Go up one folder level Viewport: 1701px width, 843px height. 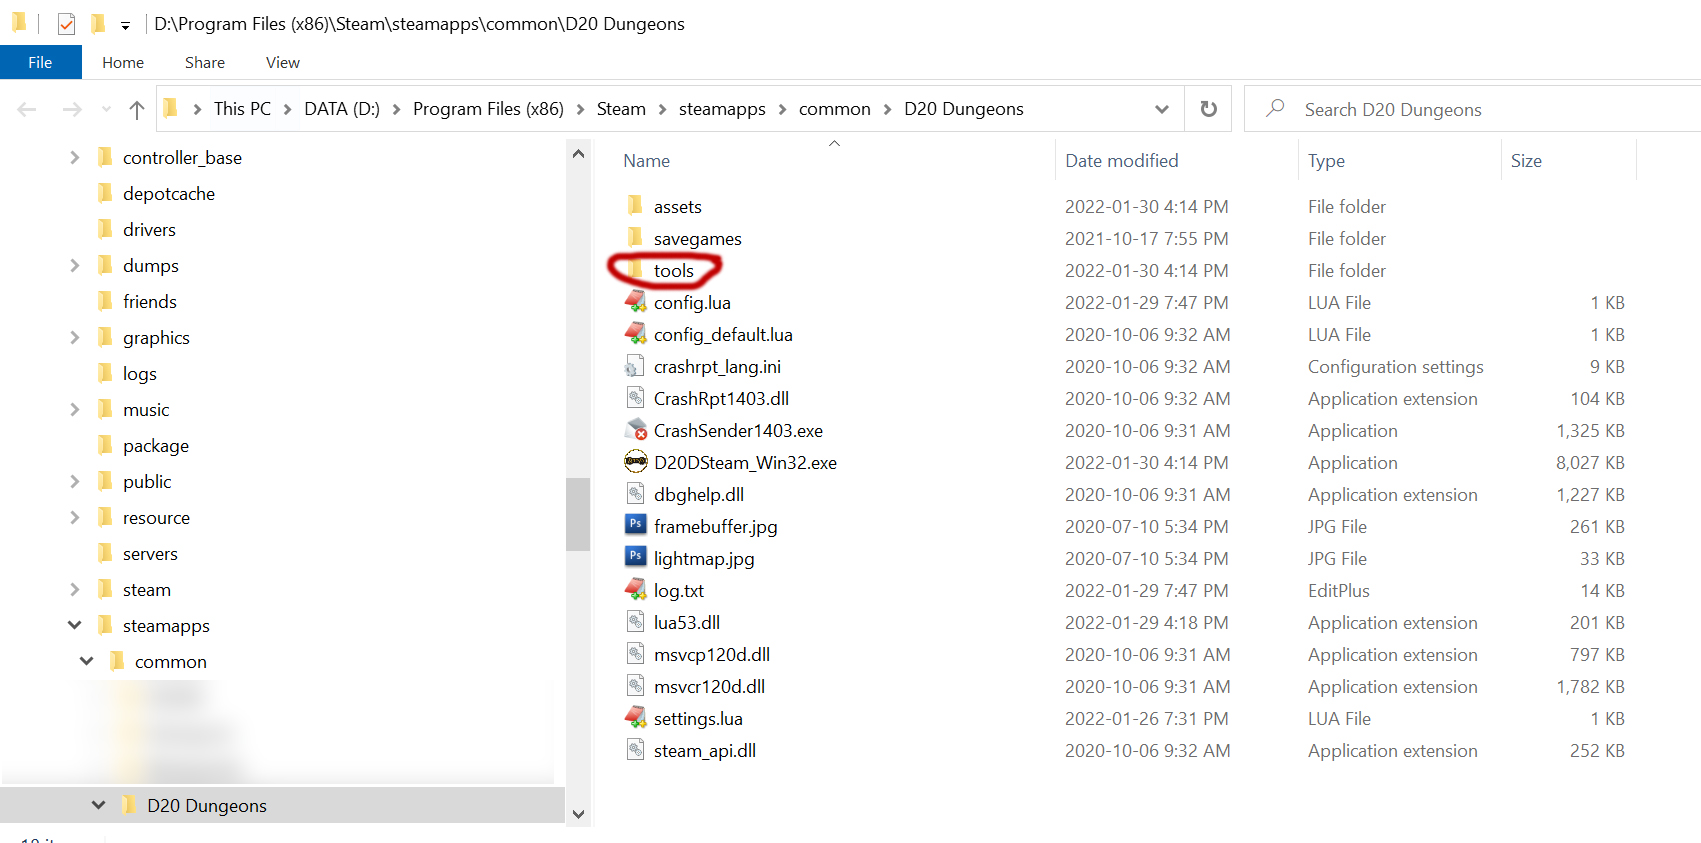click(x=137, y=110)
